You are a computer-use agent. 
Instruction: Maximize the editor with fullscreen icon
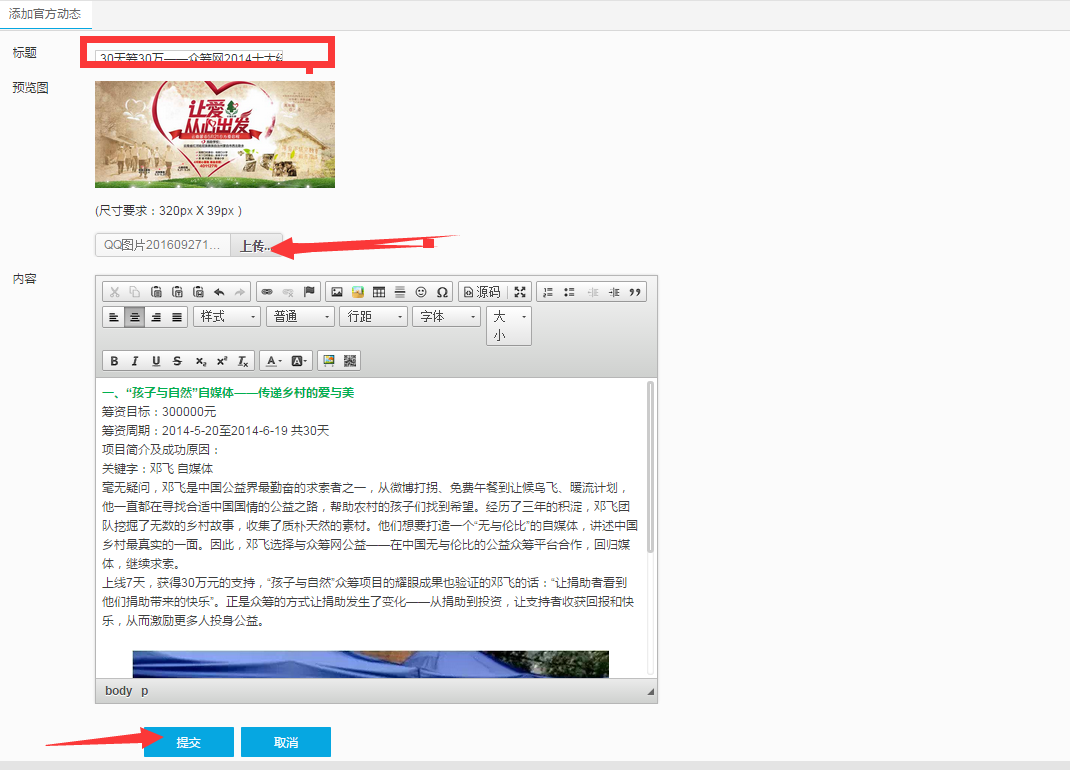pyautogui.click(x=520, y=292)
